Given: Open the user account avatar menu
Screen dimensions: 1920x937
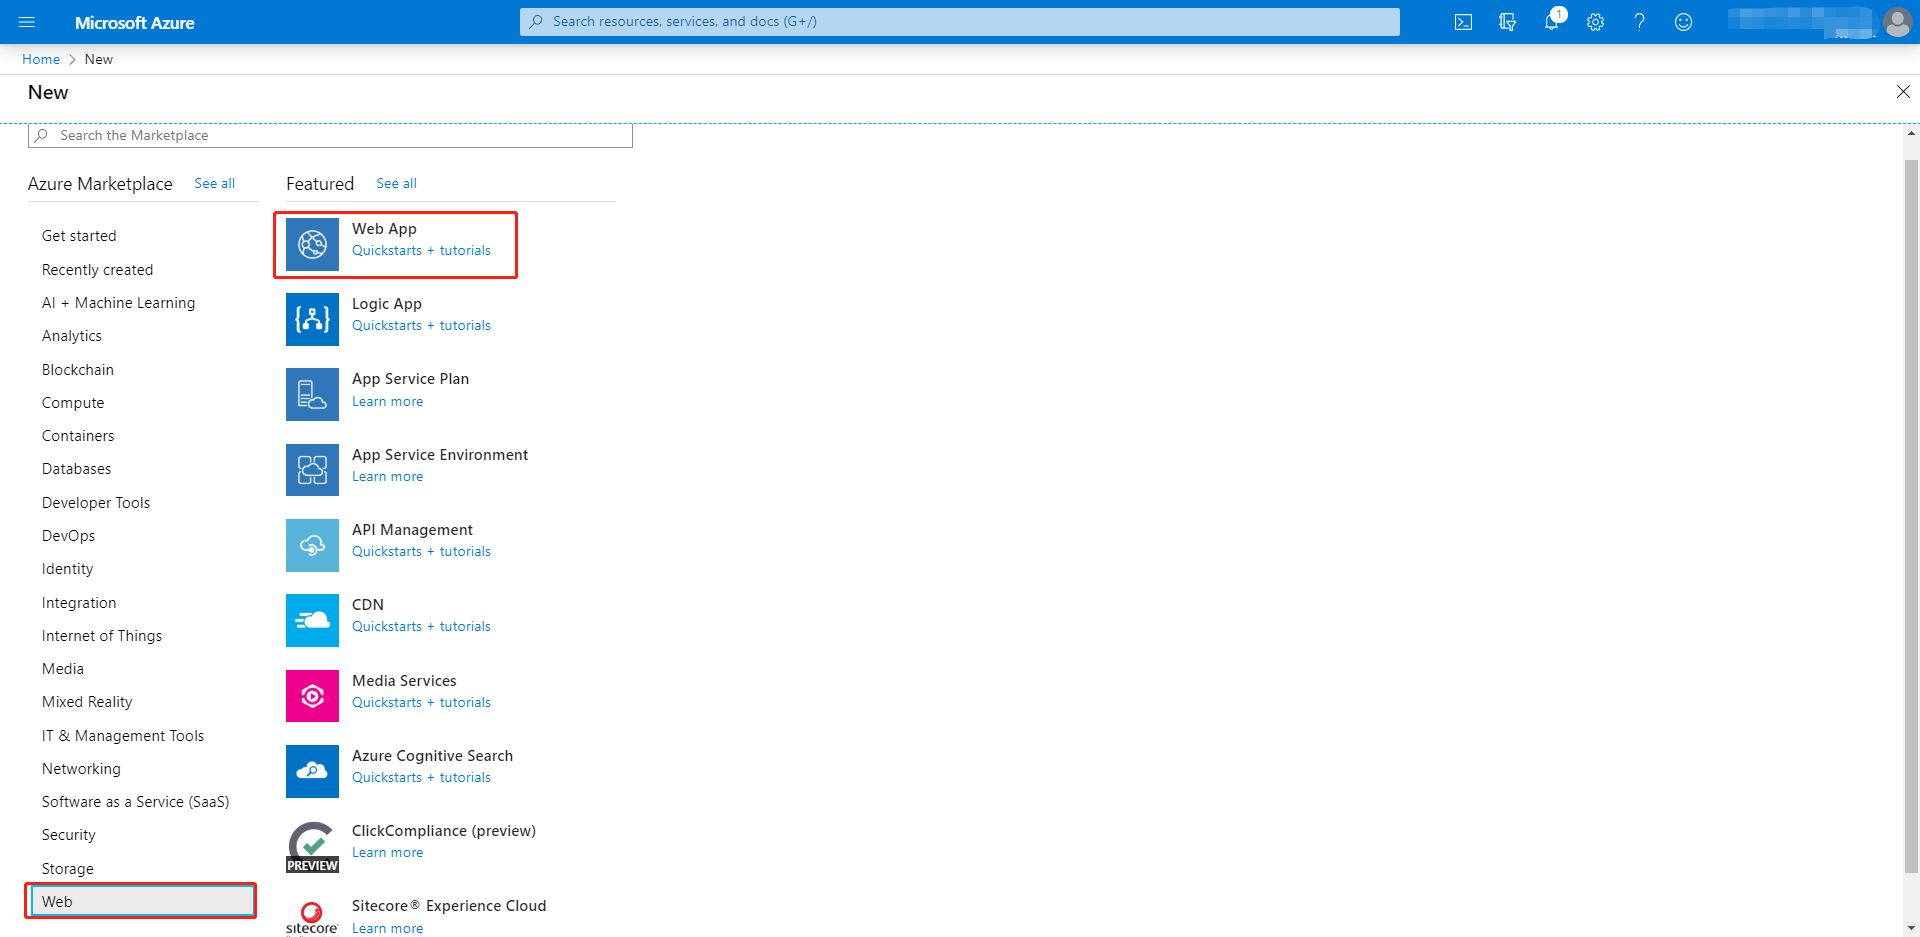Looking at the screenshot, I should click(1897, 22).
